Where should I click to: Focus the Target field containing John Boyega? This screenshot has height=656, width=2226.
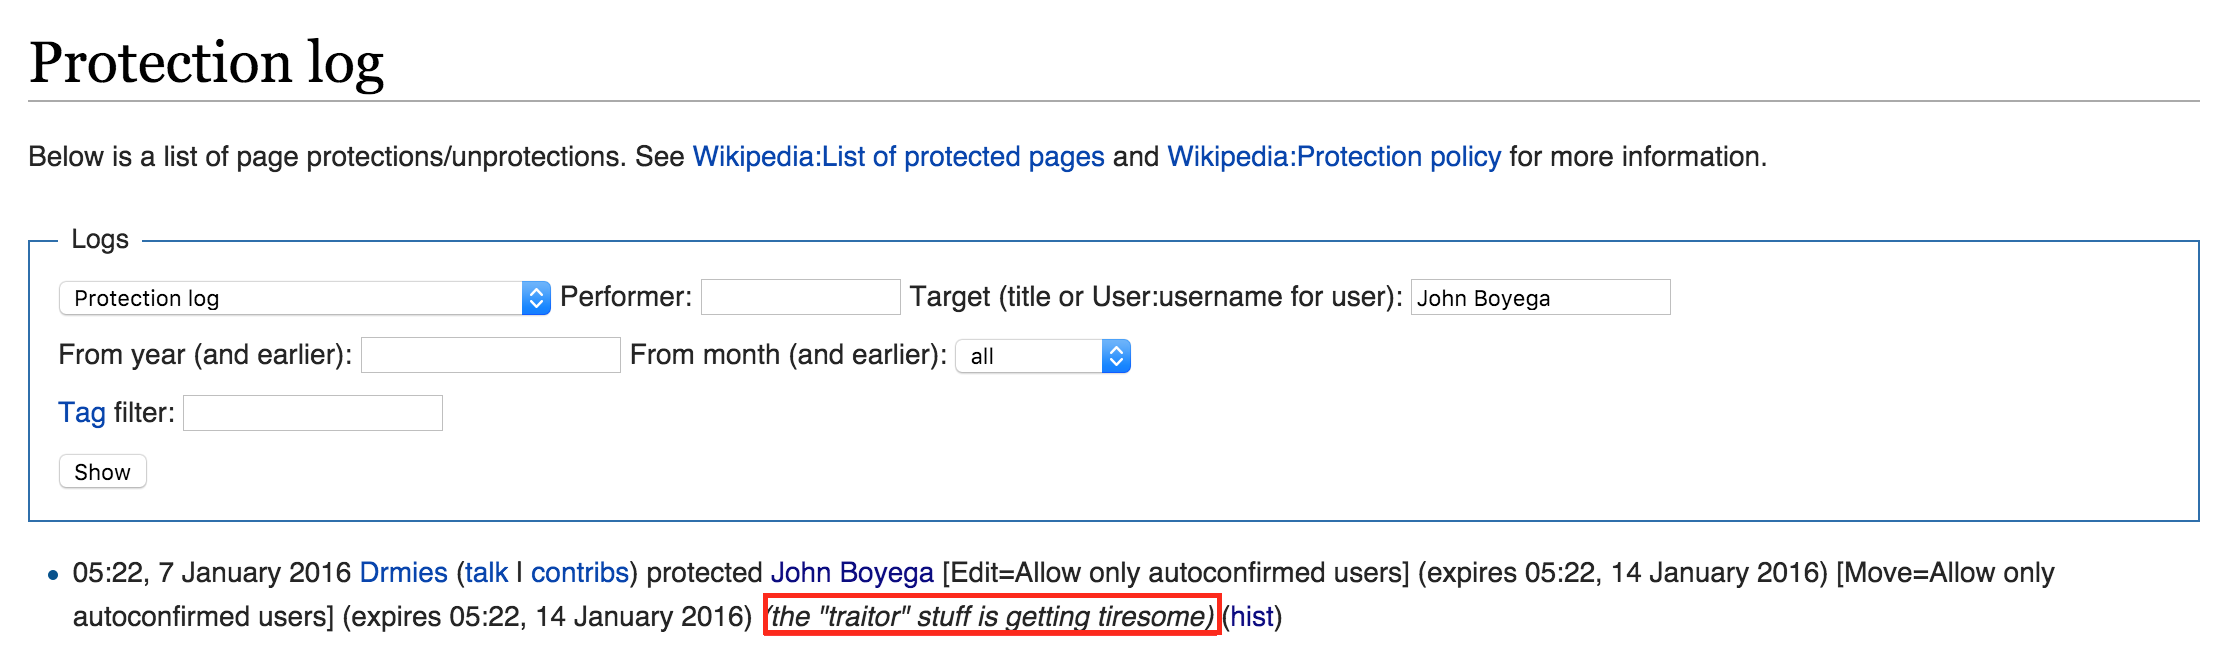tap(1539, 298)
